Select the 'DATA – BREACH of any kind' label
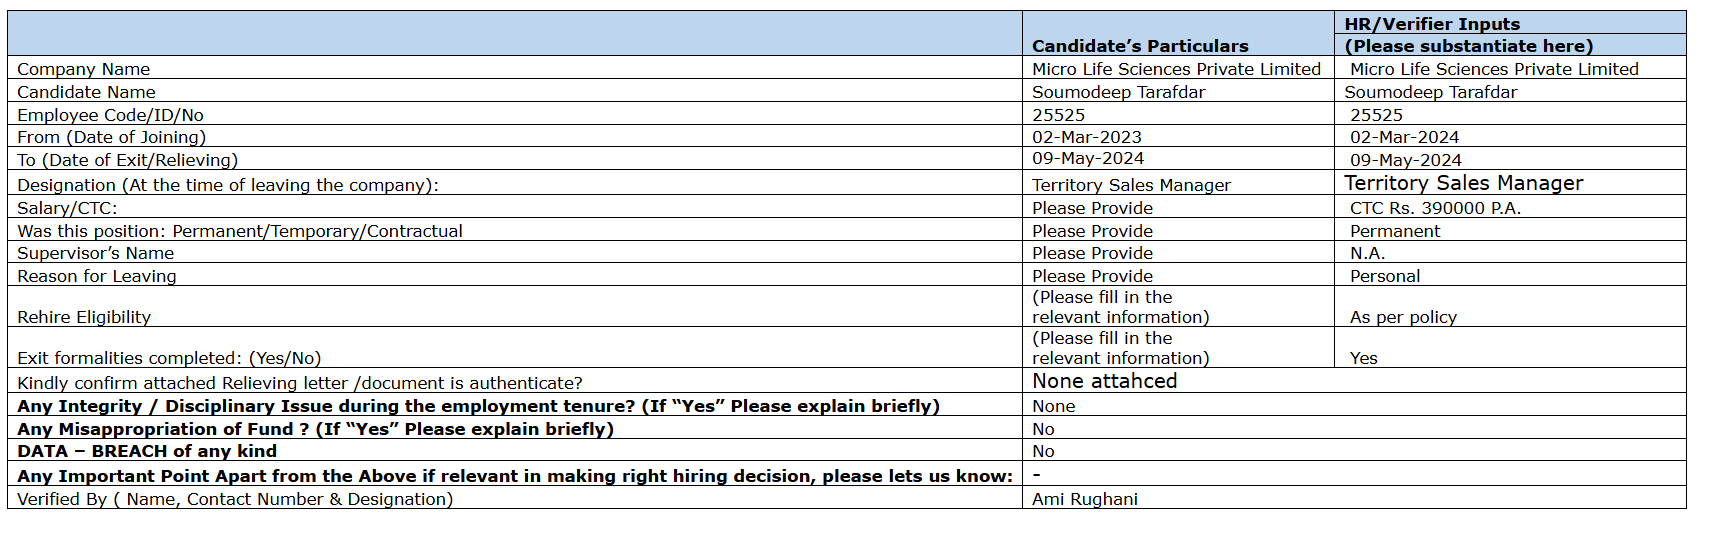The height and width of the screenshot is (533, 1713). coord(147,451)
